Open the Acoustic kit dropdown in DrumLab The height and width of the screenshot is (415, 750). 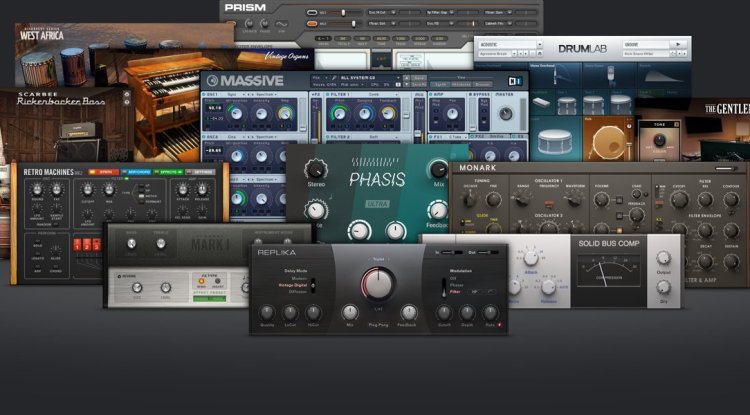[511, 44]
